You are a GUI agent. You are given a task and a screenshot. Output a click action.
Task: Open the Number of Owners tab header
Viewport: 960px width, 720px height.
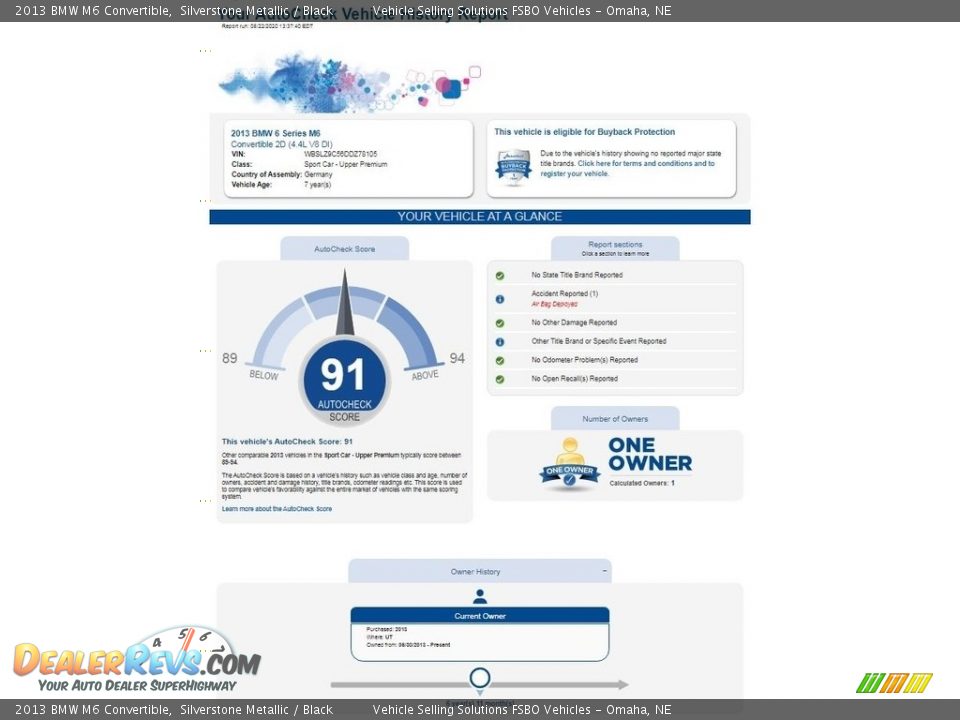615,419
